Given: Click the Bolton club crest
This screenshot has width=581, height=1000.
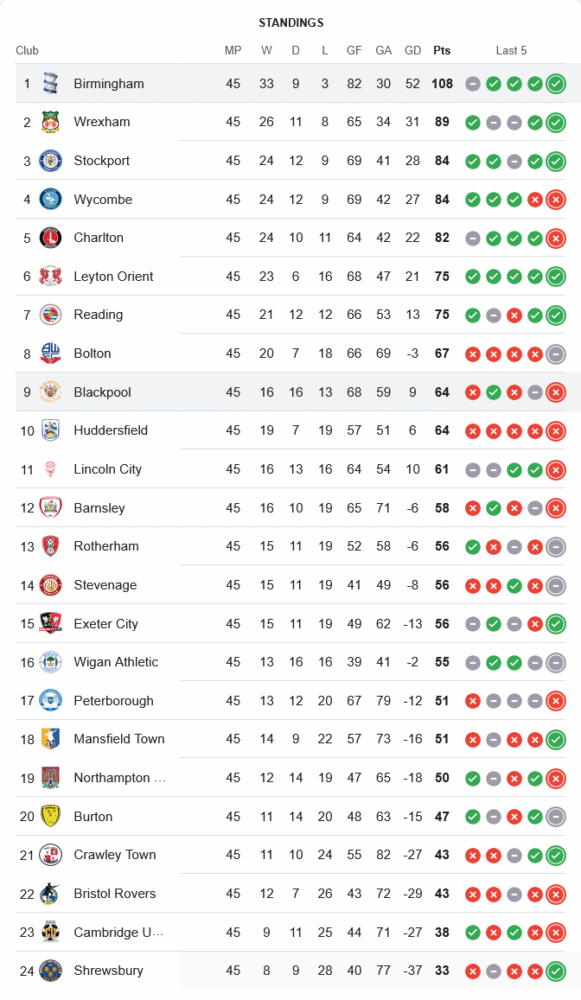Looking at the screenshot, I should coord(50,353).
